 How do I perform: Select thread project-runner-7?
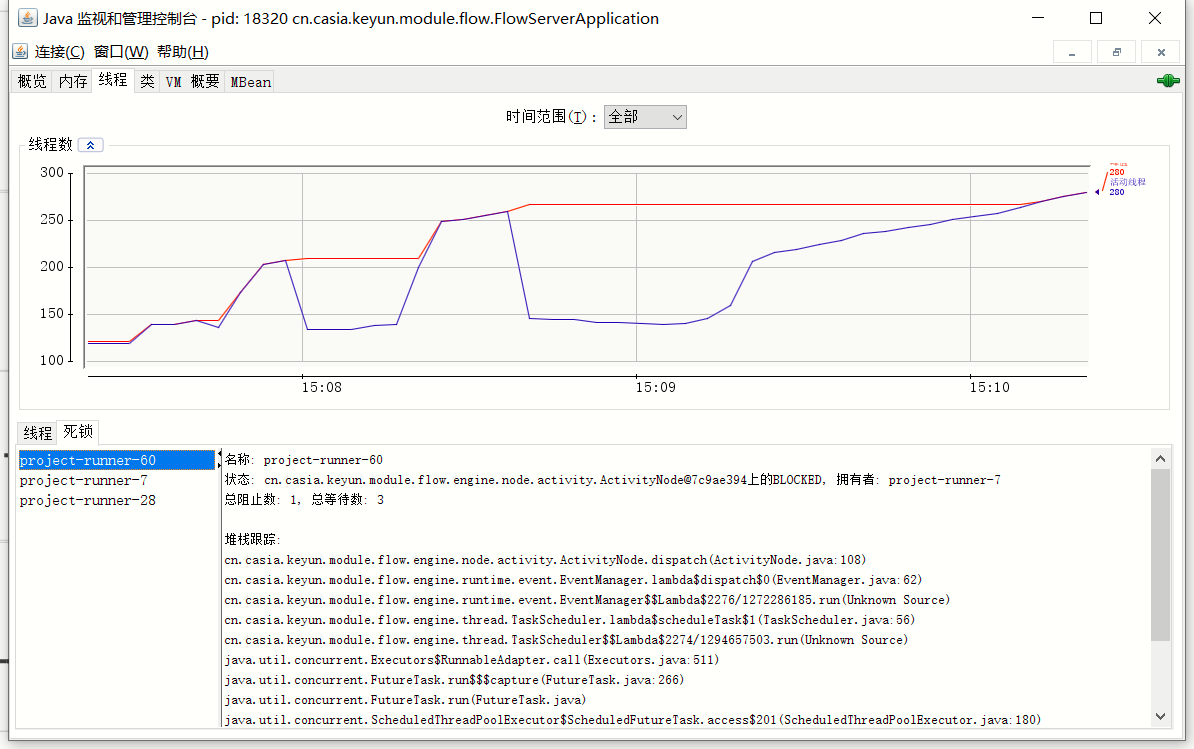pyautogui.click(x=117, y=480)
